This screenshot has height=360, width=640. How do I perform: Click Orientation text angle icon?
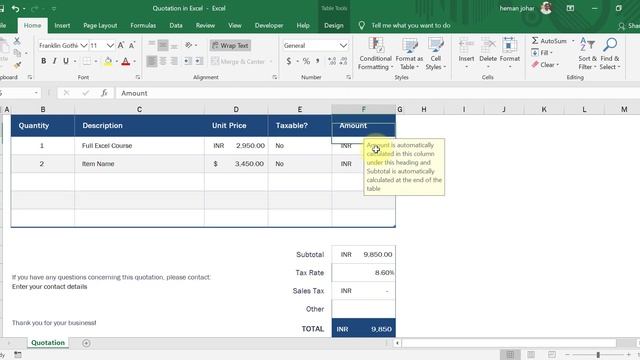pyautogui.click(x=189, y=45)
